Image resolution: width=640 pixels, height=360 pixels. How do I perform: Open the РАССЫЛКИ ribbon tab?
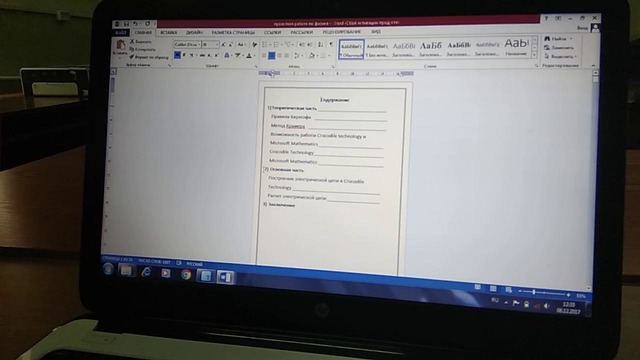(302, 32)
